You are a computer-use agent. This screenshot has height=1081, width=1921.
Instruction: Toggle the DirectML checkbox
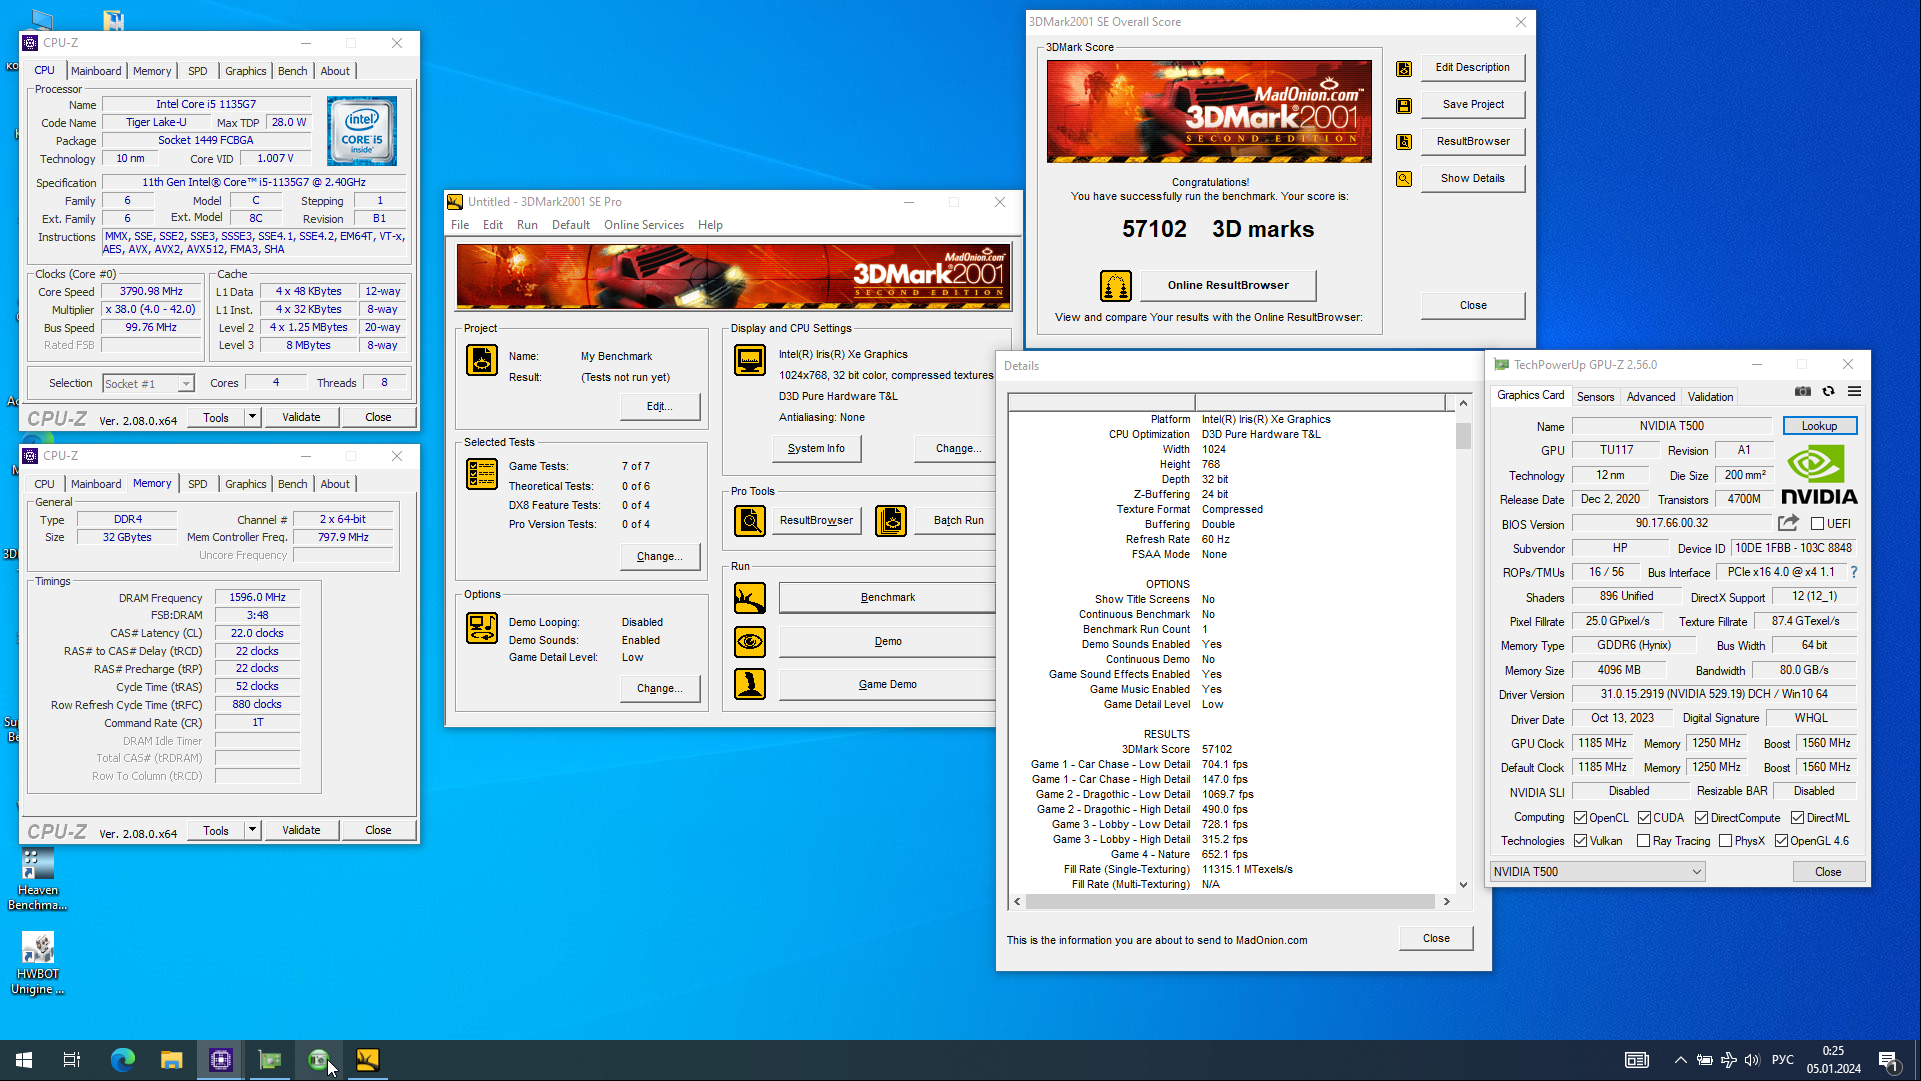pos(1797,818)
